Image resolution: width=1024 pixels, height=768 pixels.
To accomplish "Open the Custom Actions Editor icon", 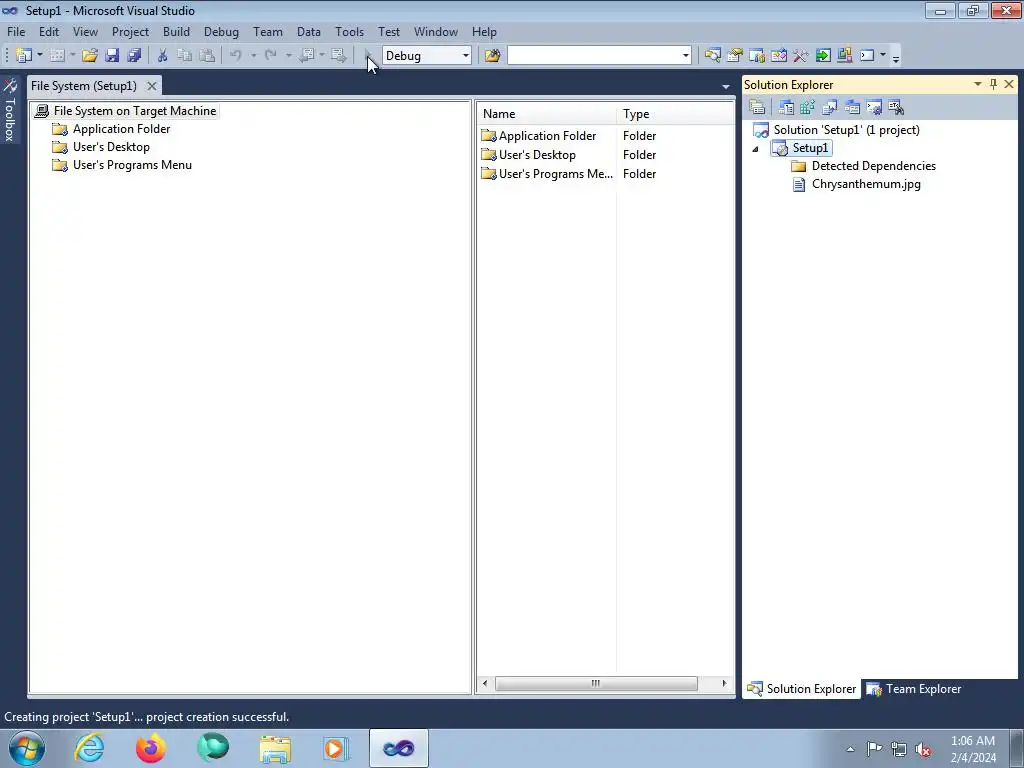I will (874, 107).
